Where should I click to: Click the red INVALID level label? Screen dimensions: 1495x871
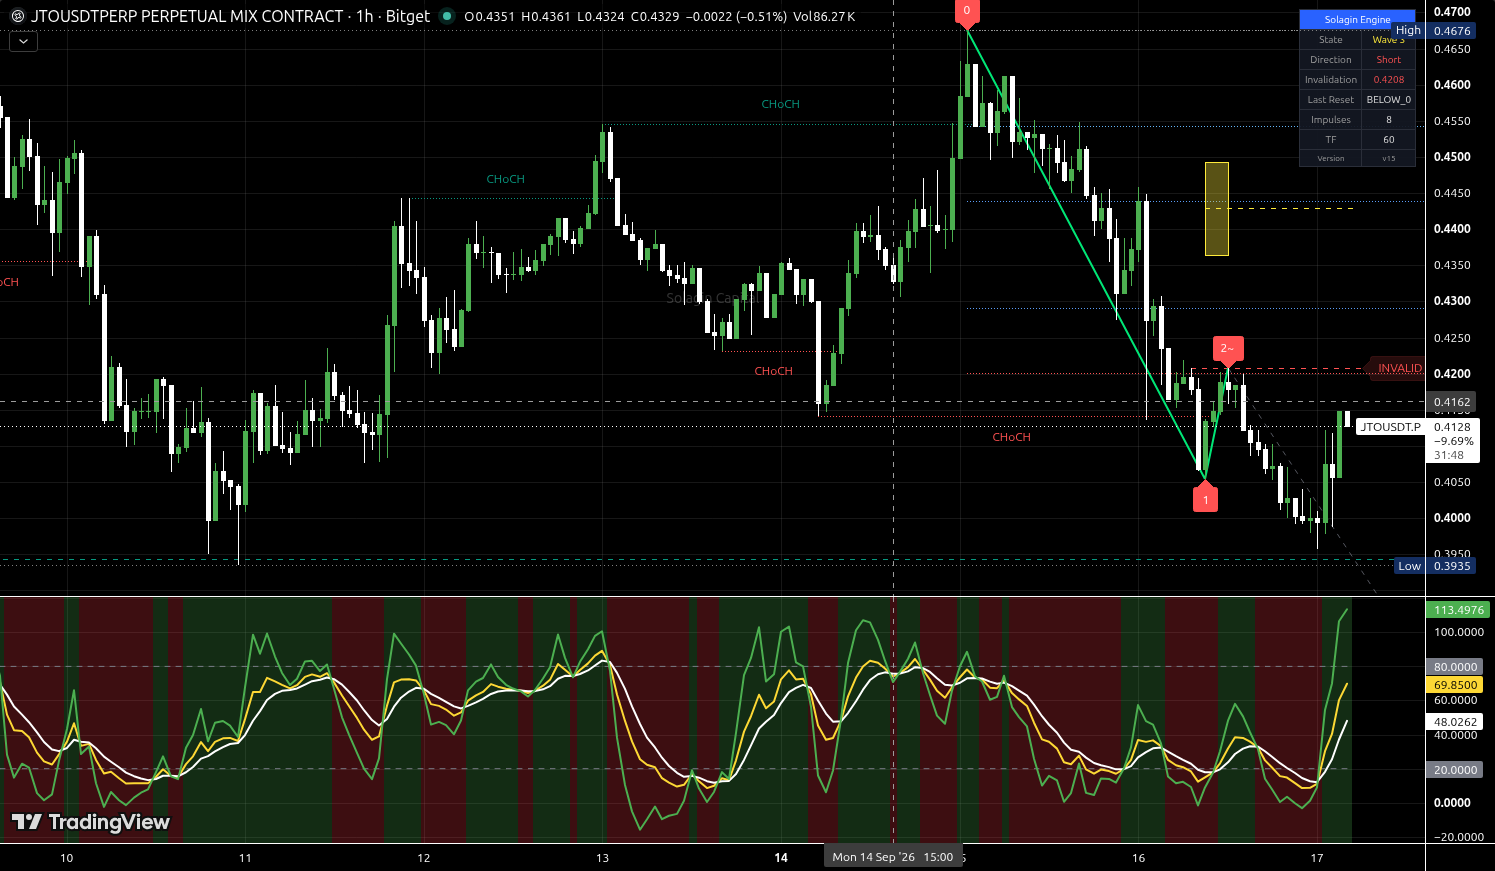(1399, 368)
